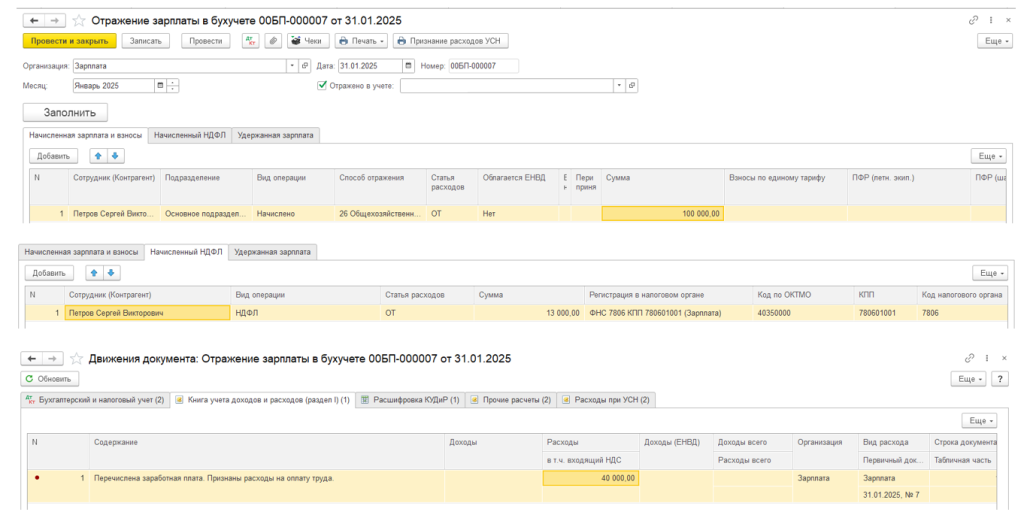Click Добавить above the НДФЛ table
The width and height of the screenshot is (1024, 515).
click(x=50, y=273)
